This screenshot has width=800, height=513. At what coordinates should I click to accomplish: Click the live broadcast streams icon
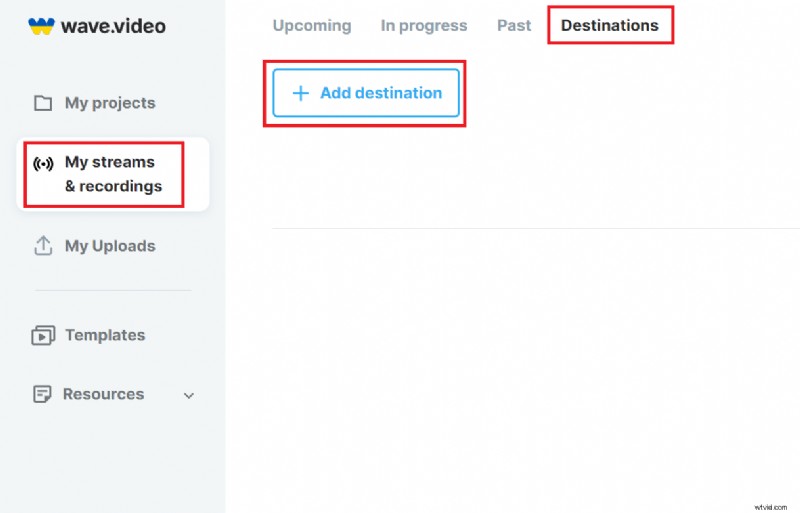point(43,164)
